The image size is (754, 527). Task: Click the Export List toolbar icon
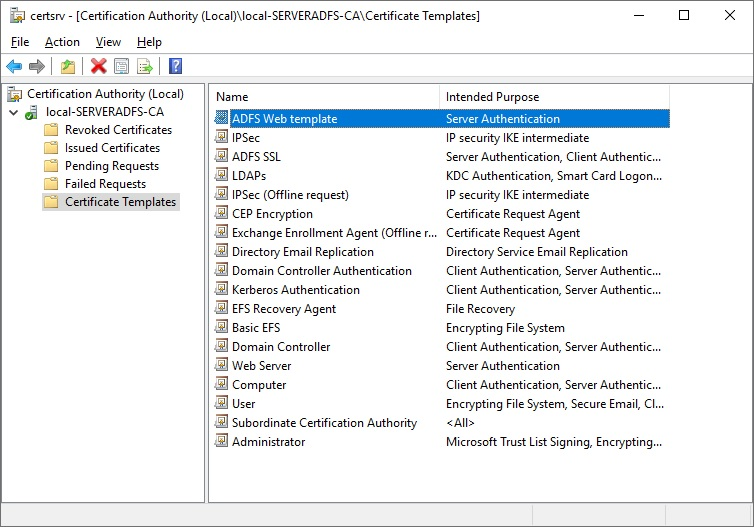coord(144,67)
